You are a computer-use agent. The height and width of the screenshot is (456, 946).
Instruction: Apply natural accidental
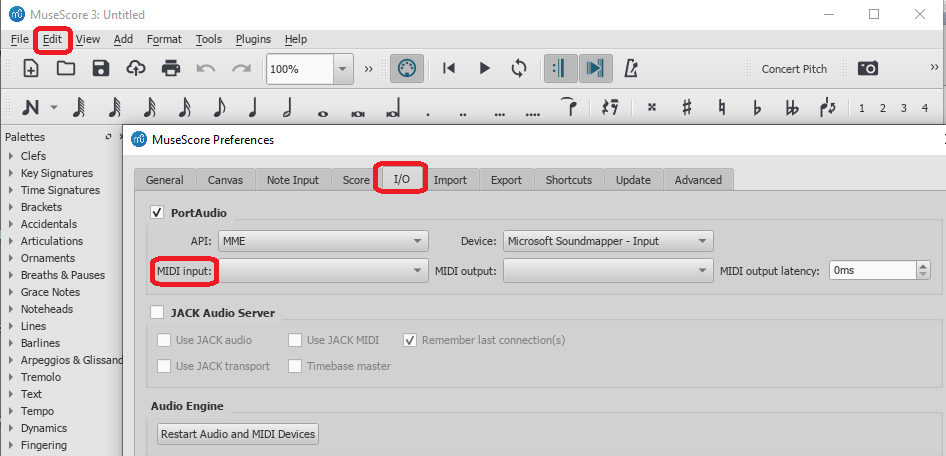(722, 107)
